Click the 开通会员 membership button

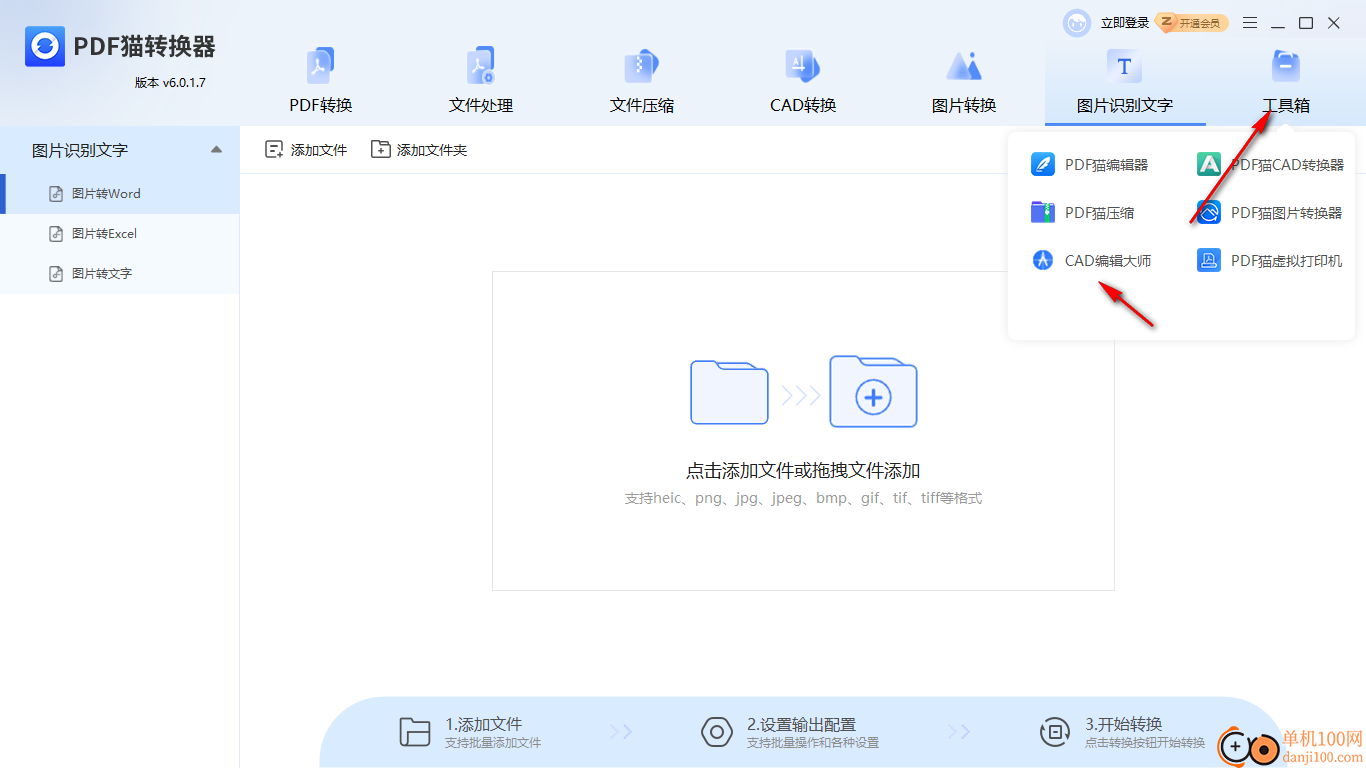point(1192,23)
